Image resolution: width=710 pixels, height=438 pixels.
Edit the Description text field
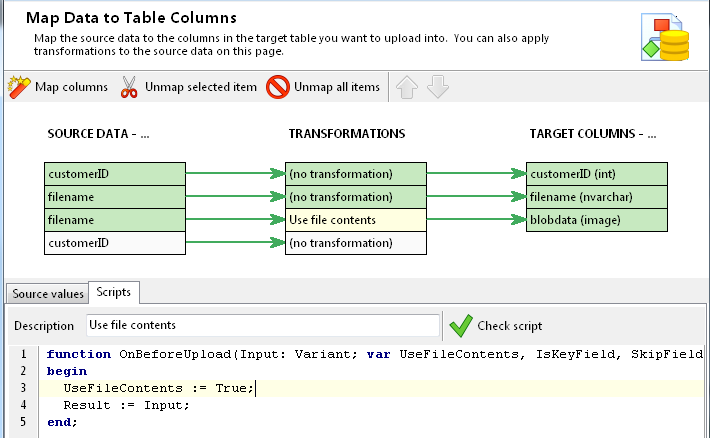(260, 325)
